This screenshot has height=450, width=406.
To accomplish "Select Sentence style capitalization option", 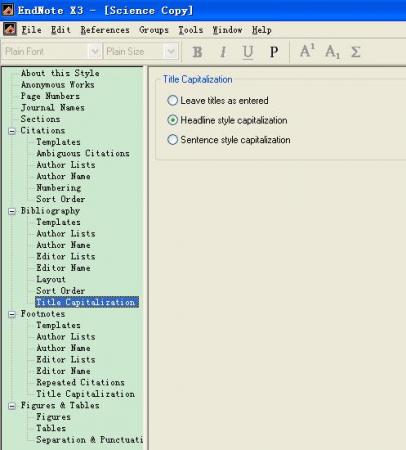I will [229, 140].
